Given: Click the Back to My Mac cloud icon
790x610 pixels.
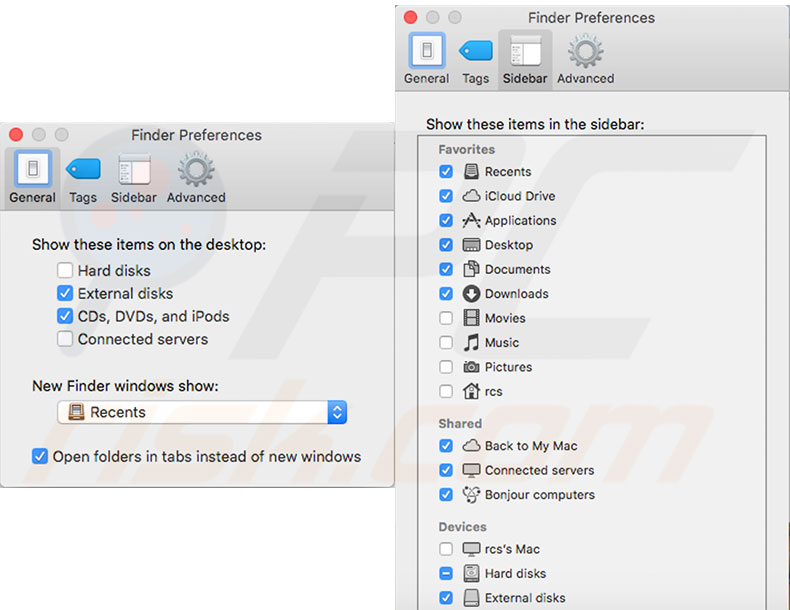Looking at the screenshot, I should 471,445.
